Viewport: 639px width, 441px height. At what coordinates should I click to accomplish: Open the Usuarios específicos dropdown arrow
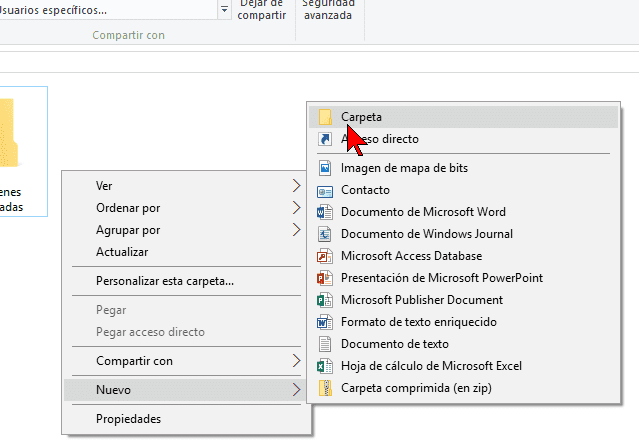click(x=224, y=10)
